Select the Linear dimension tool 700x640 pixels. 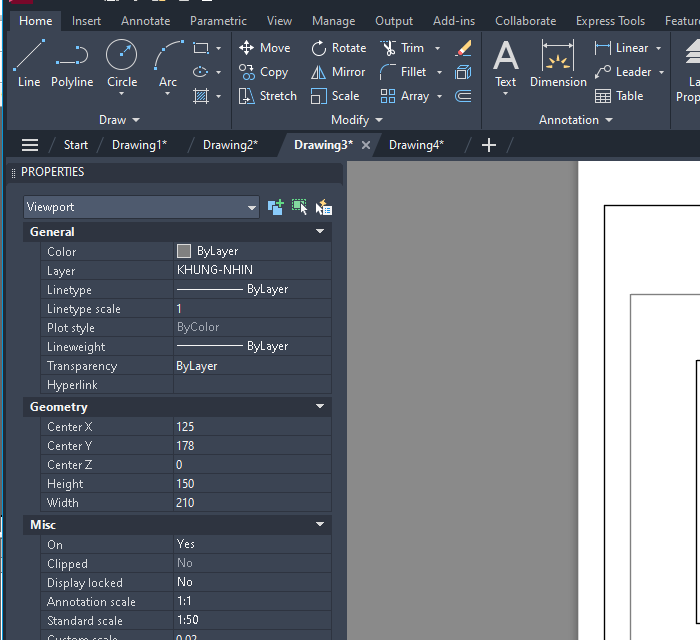621,48
